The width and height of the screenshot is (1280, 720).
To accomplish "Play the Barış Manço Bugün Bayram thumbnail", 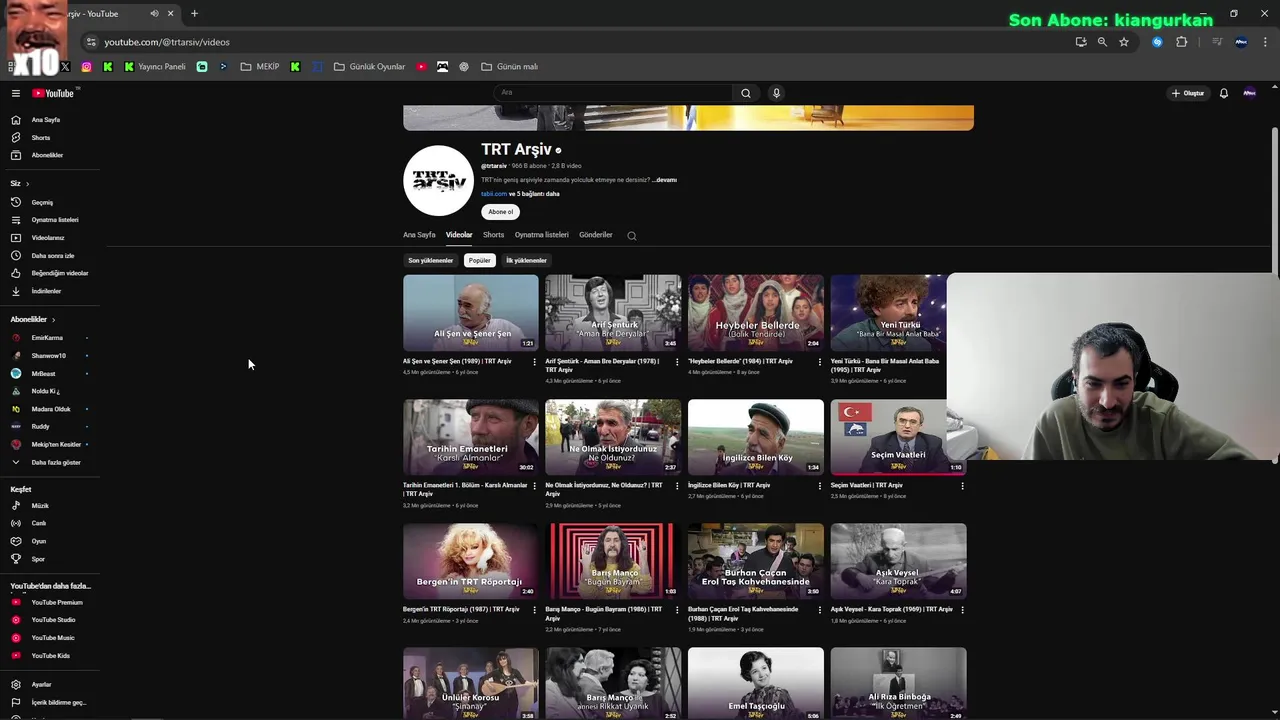I will (x=613, y=561).
